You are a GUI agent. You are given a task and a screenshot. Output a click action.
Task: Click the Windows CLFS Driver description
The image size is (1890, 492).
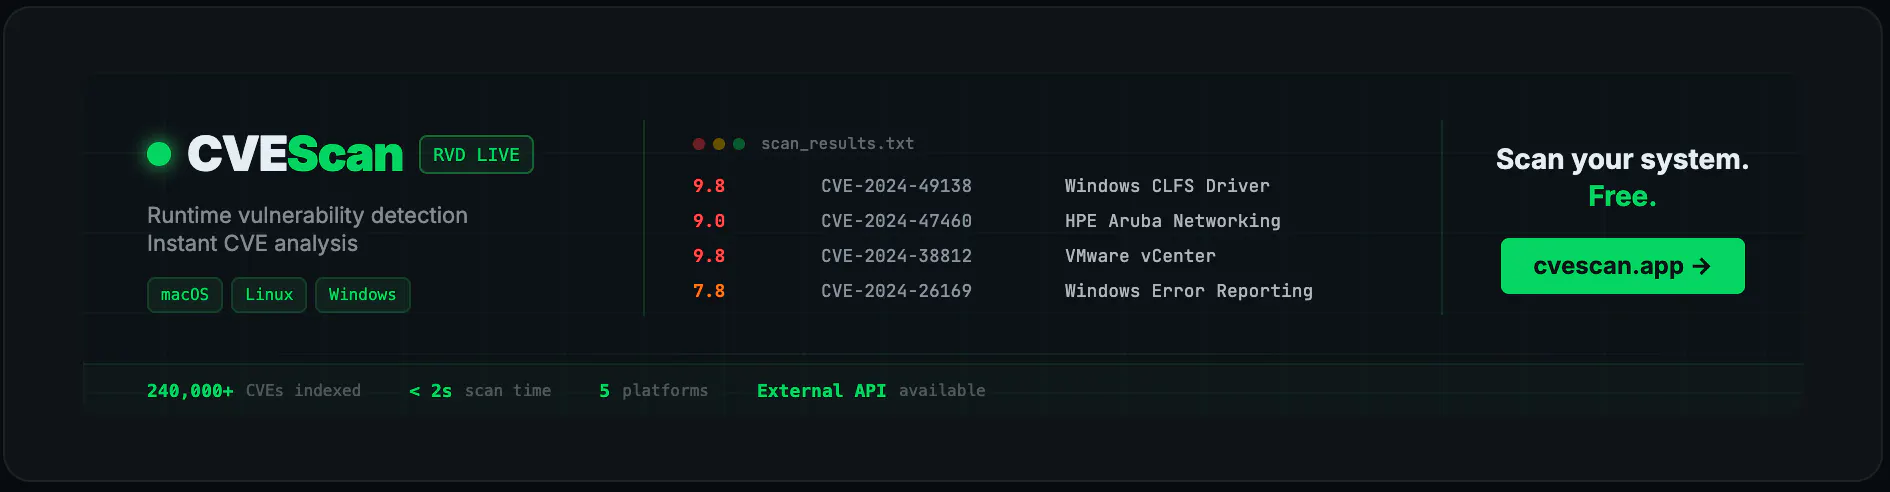coord(1167,186)
